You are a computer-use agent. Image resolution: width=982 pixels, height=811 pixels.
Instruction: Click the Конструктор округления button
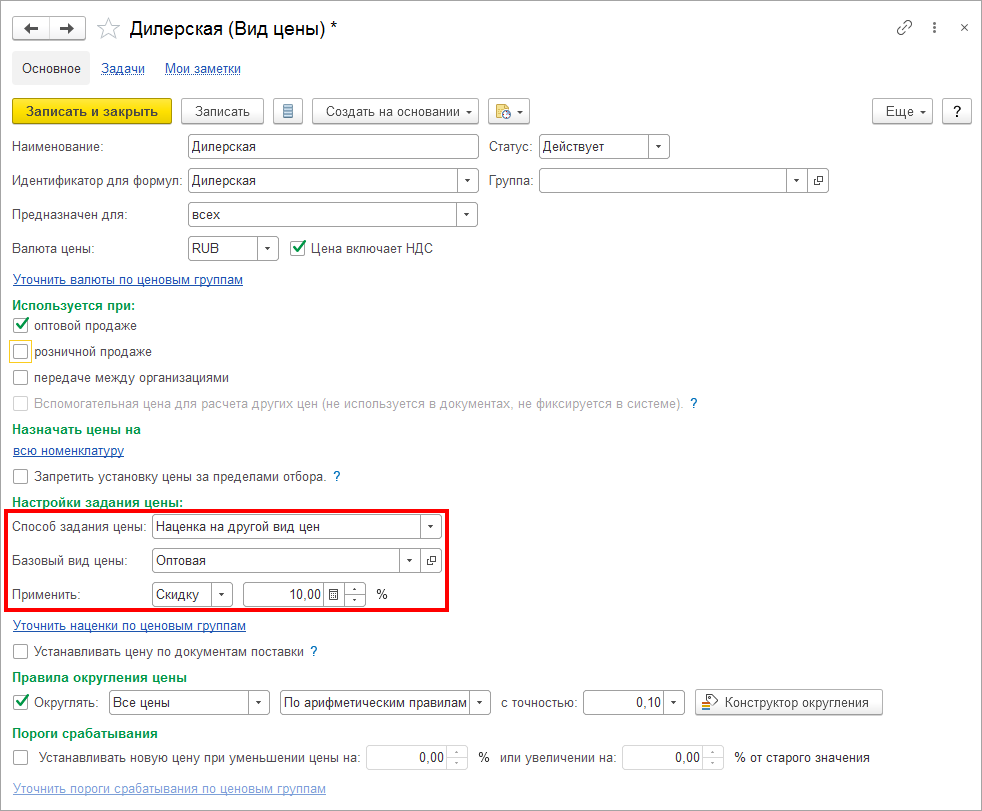789,703
